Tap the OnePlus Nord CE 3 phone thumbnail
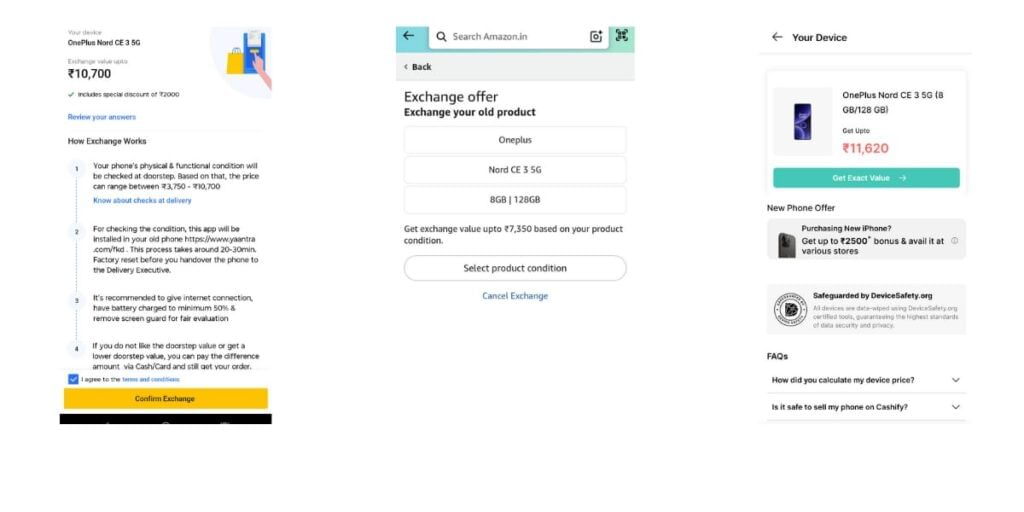This screenshot has width=1024, height=512. 802,121
